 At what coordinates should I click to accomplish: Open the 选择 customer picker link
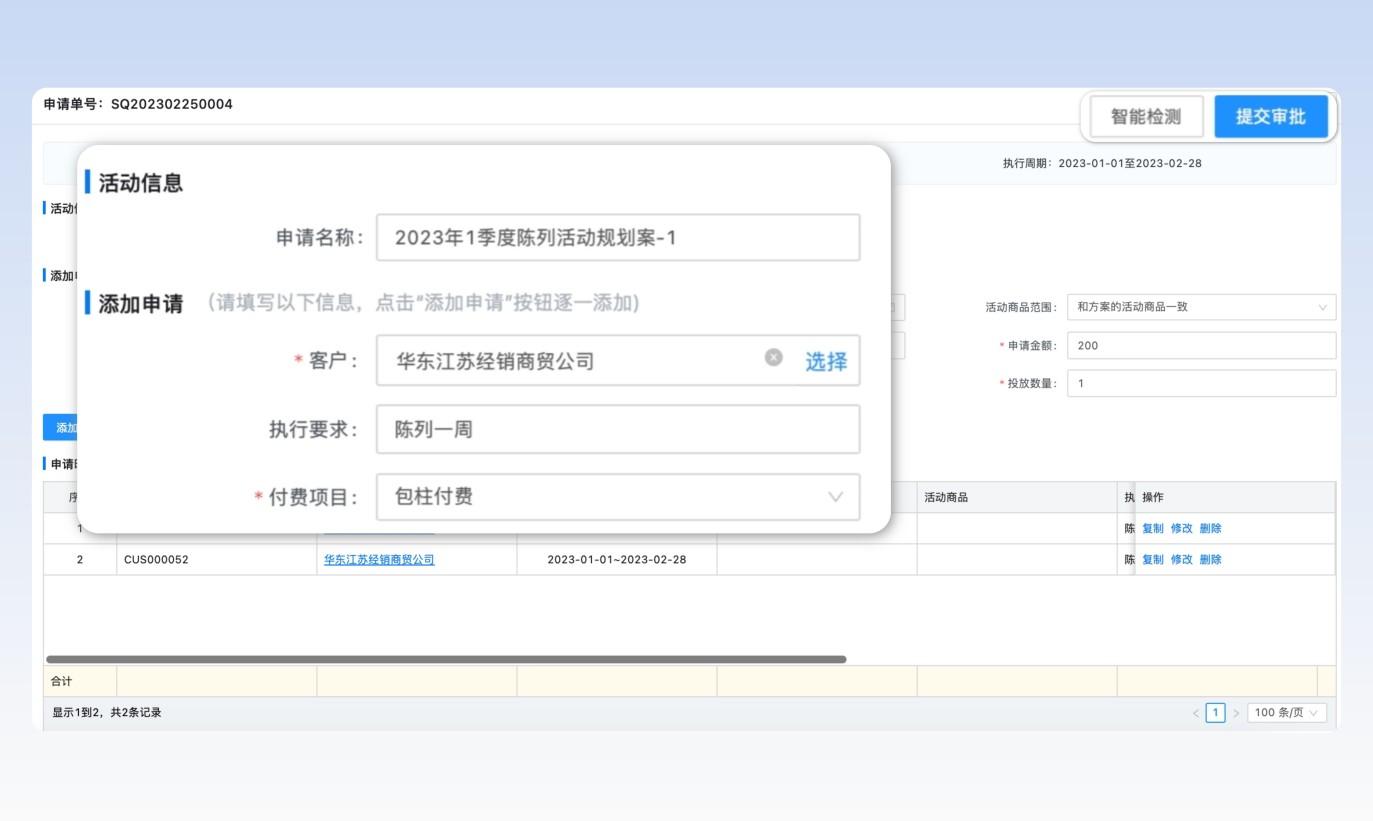click(824, 361)
